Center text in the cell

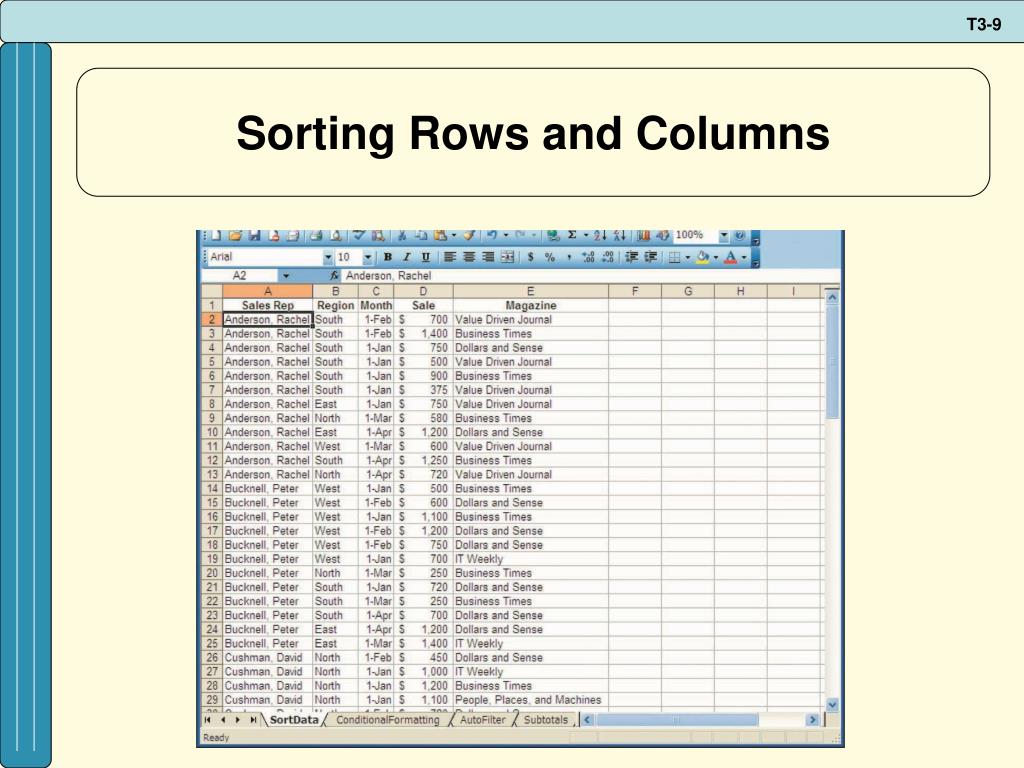tap(469, 257)
